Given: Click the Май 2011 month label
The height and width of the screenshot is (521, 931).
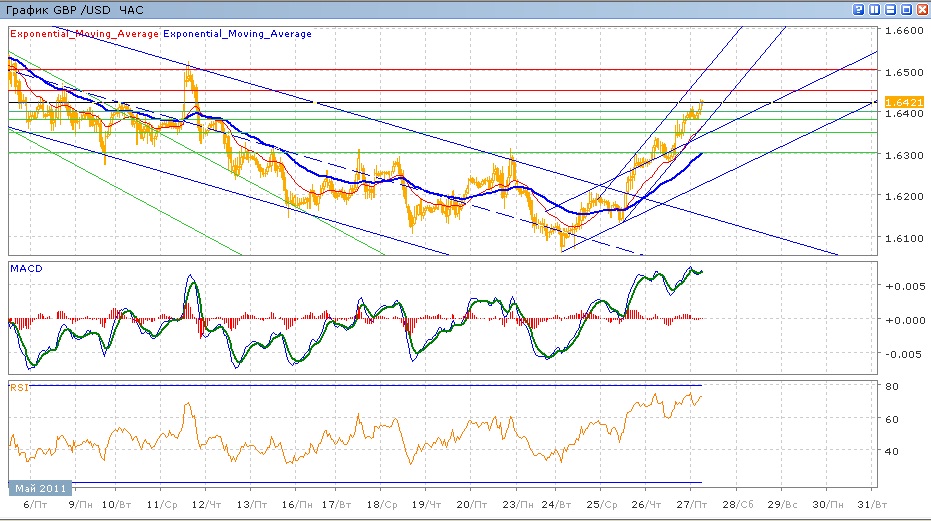Looking at the screenshot, I should 40,488.
